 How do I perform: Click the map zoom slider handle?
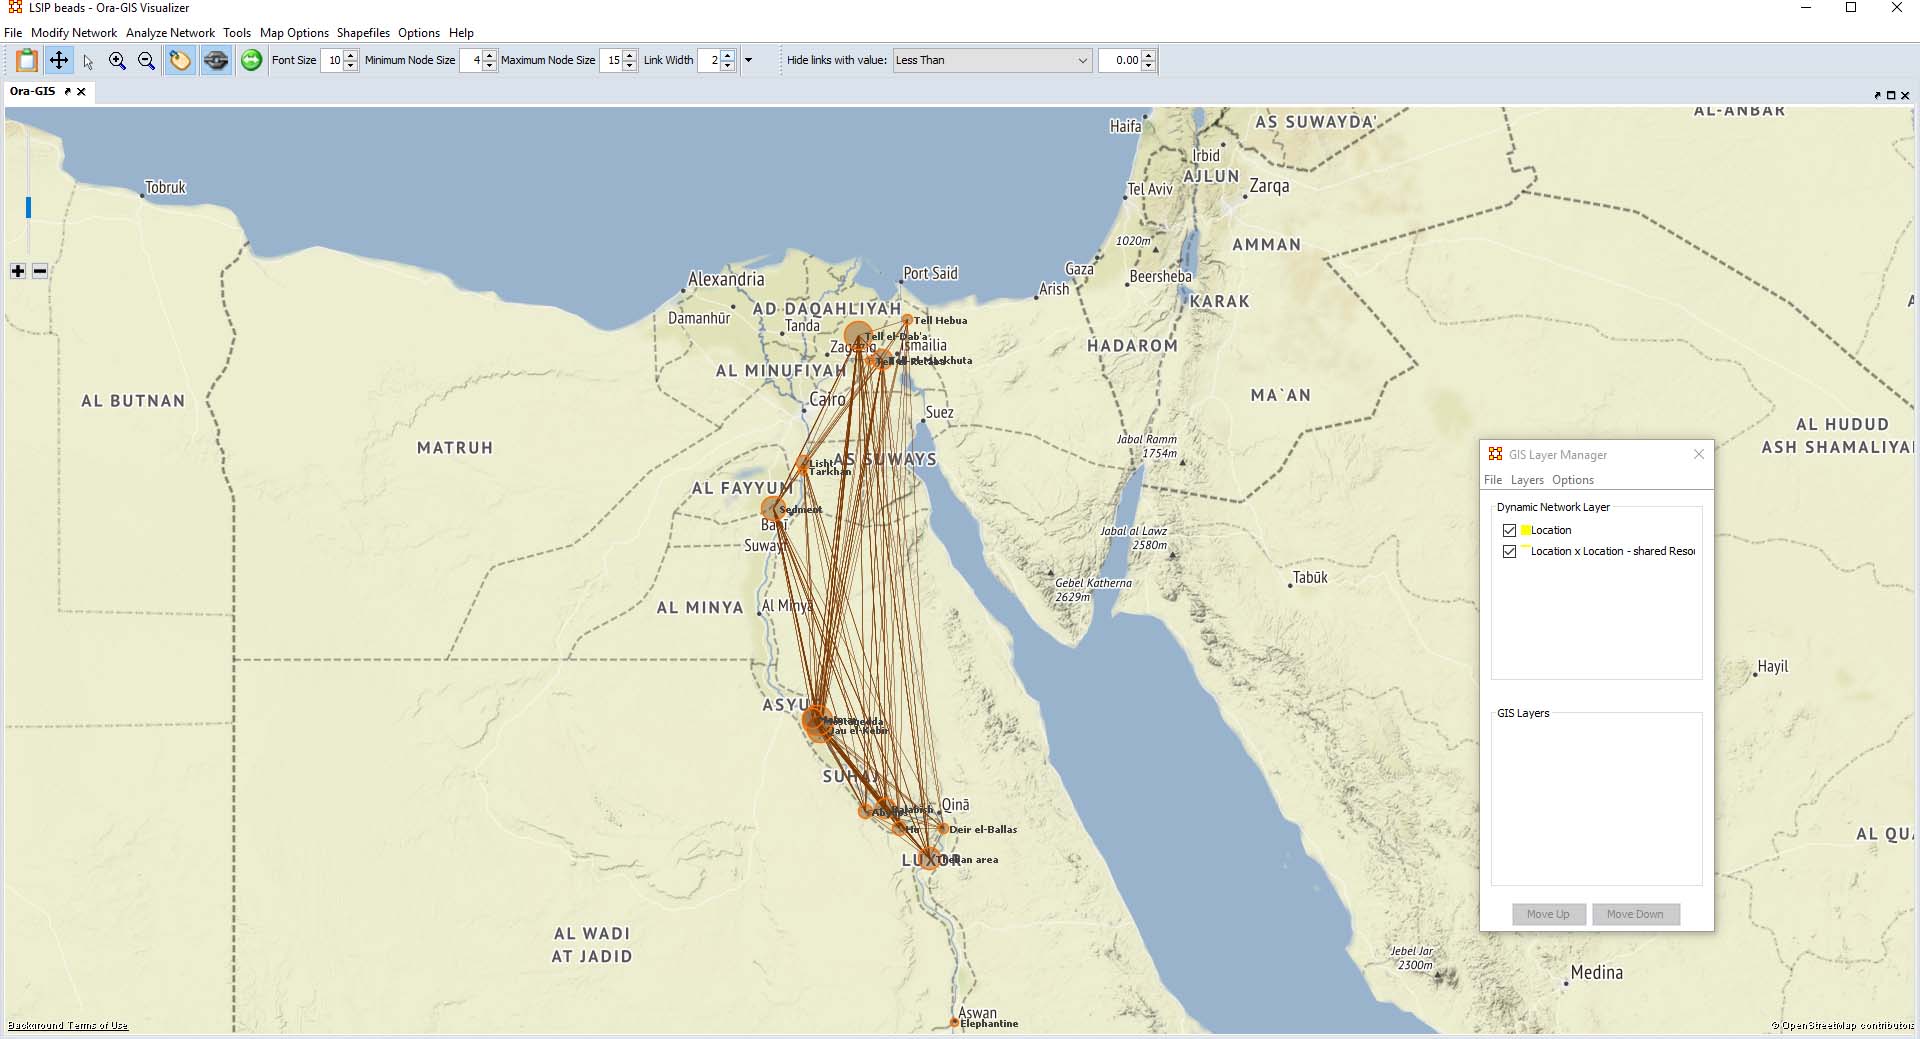[x=28, y=207]
